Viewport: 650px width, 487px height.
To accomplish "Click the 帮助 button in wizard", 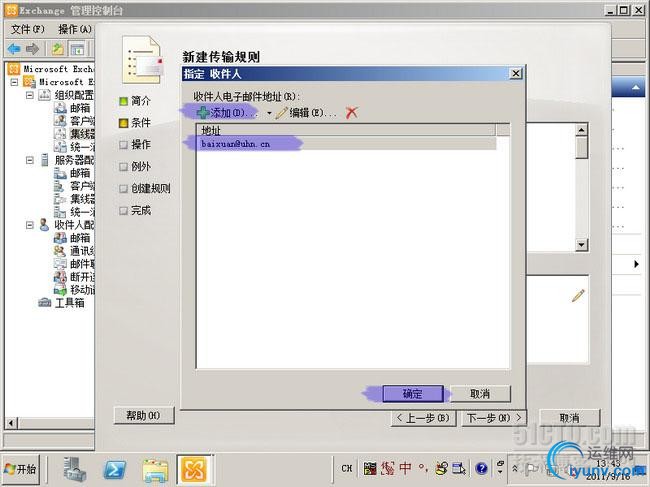I will point(143,415).
